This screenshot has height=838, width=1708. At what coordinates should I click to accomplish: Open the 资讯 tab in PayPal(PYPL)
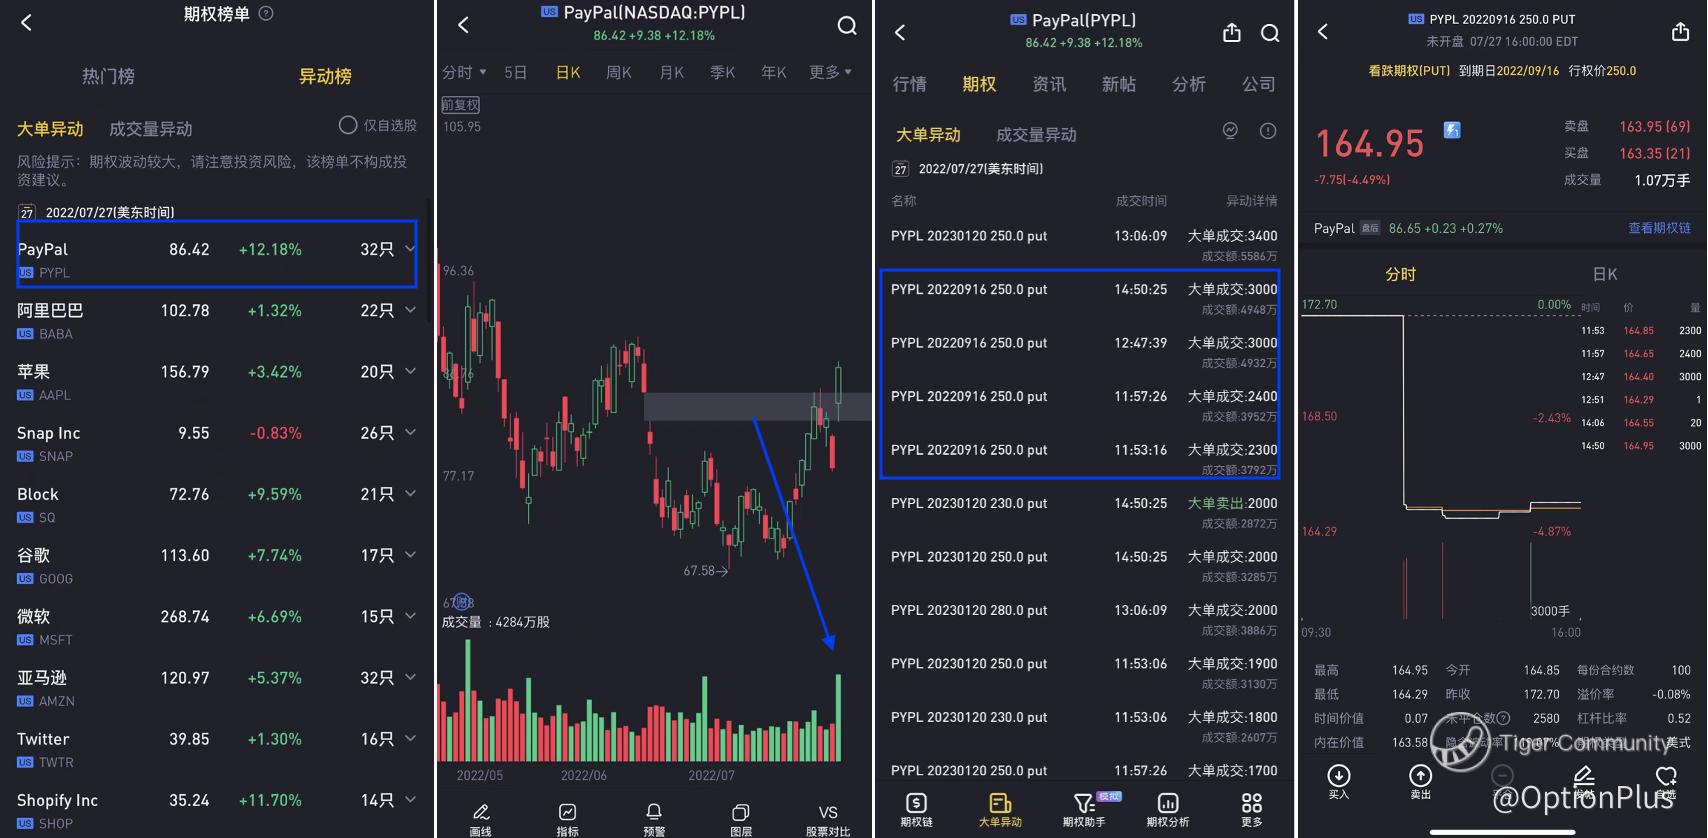pos(1049,84)
